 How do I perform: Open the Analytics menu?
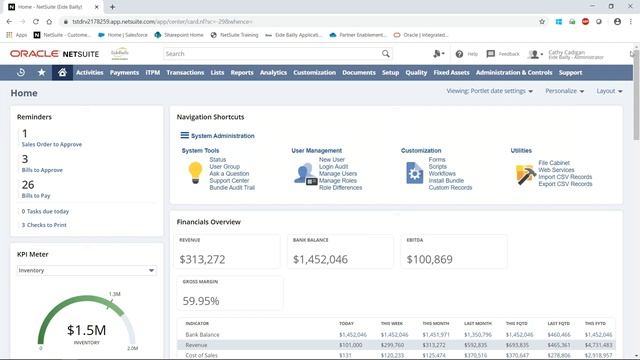273,72
